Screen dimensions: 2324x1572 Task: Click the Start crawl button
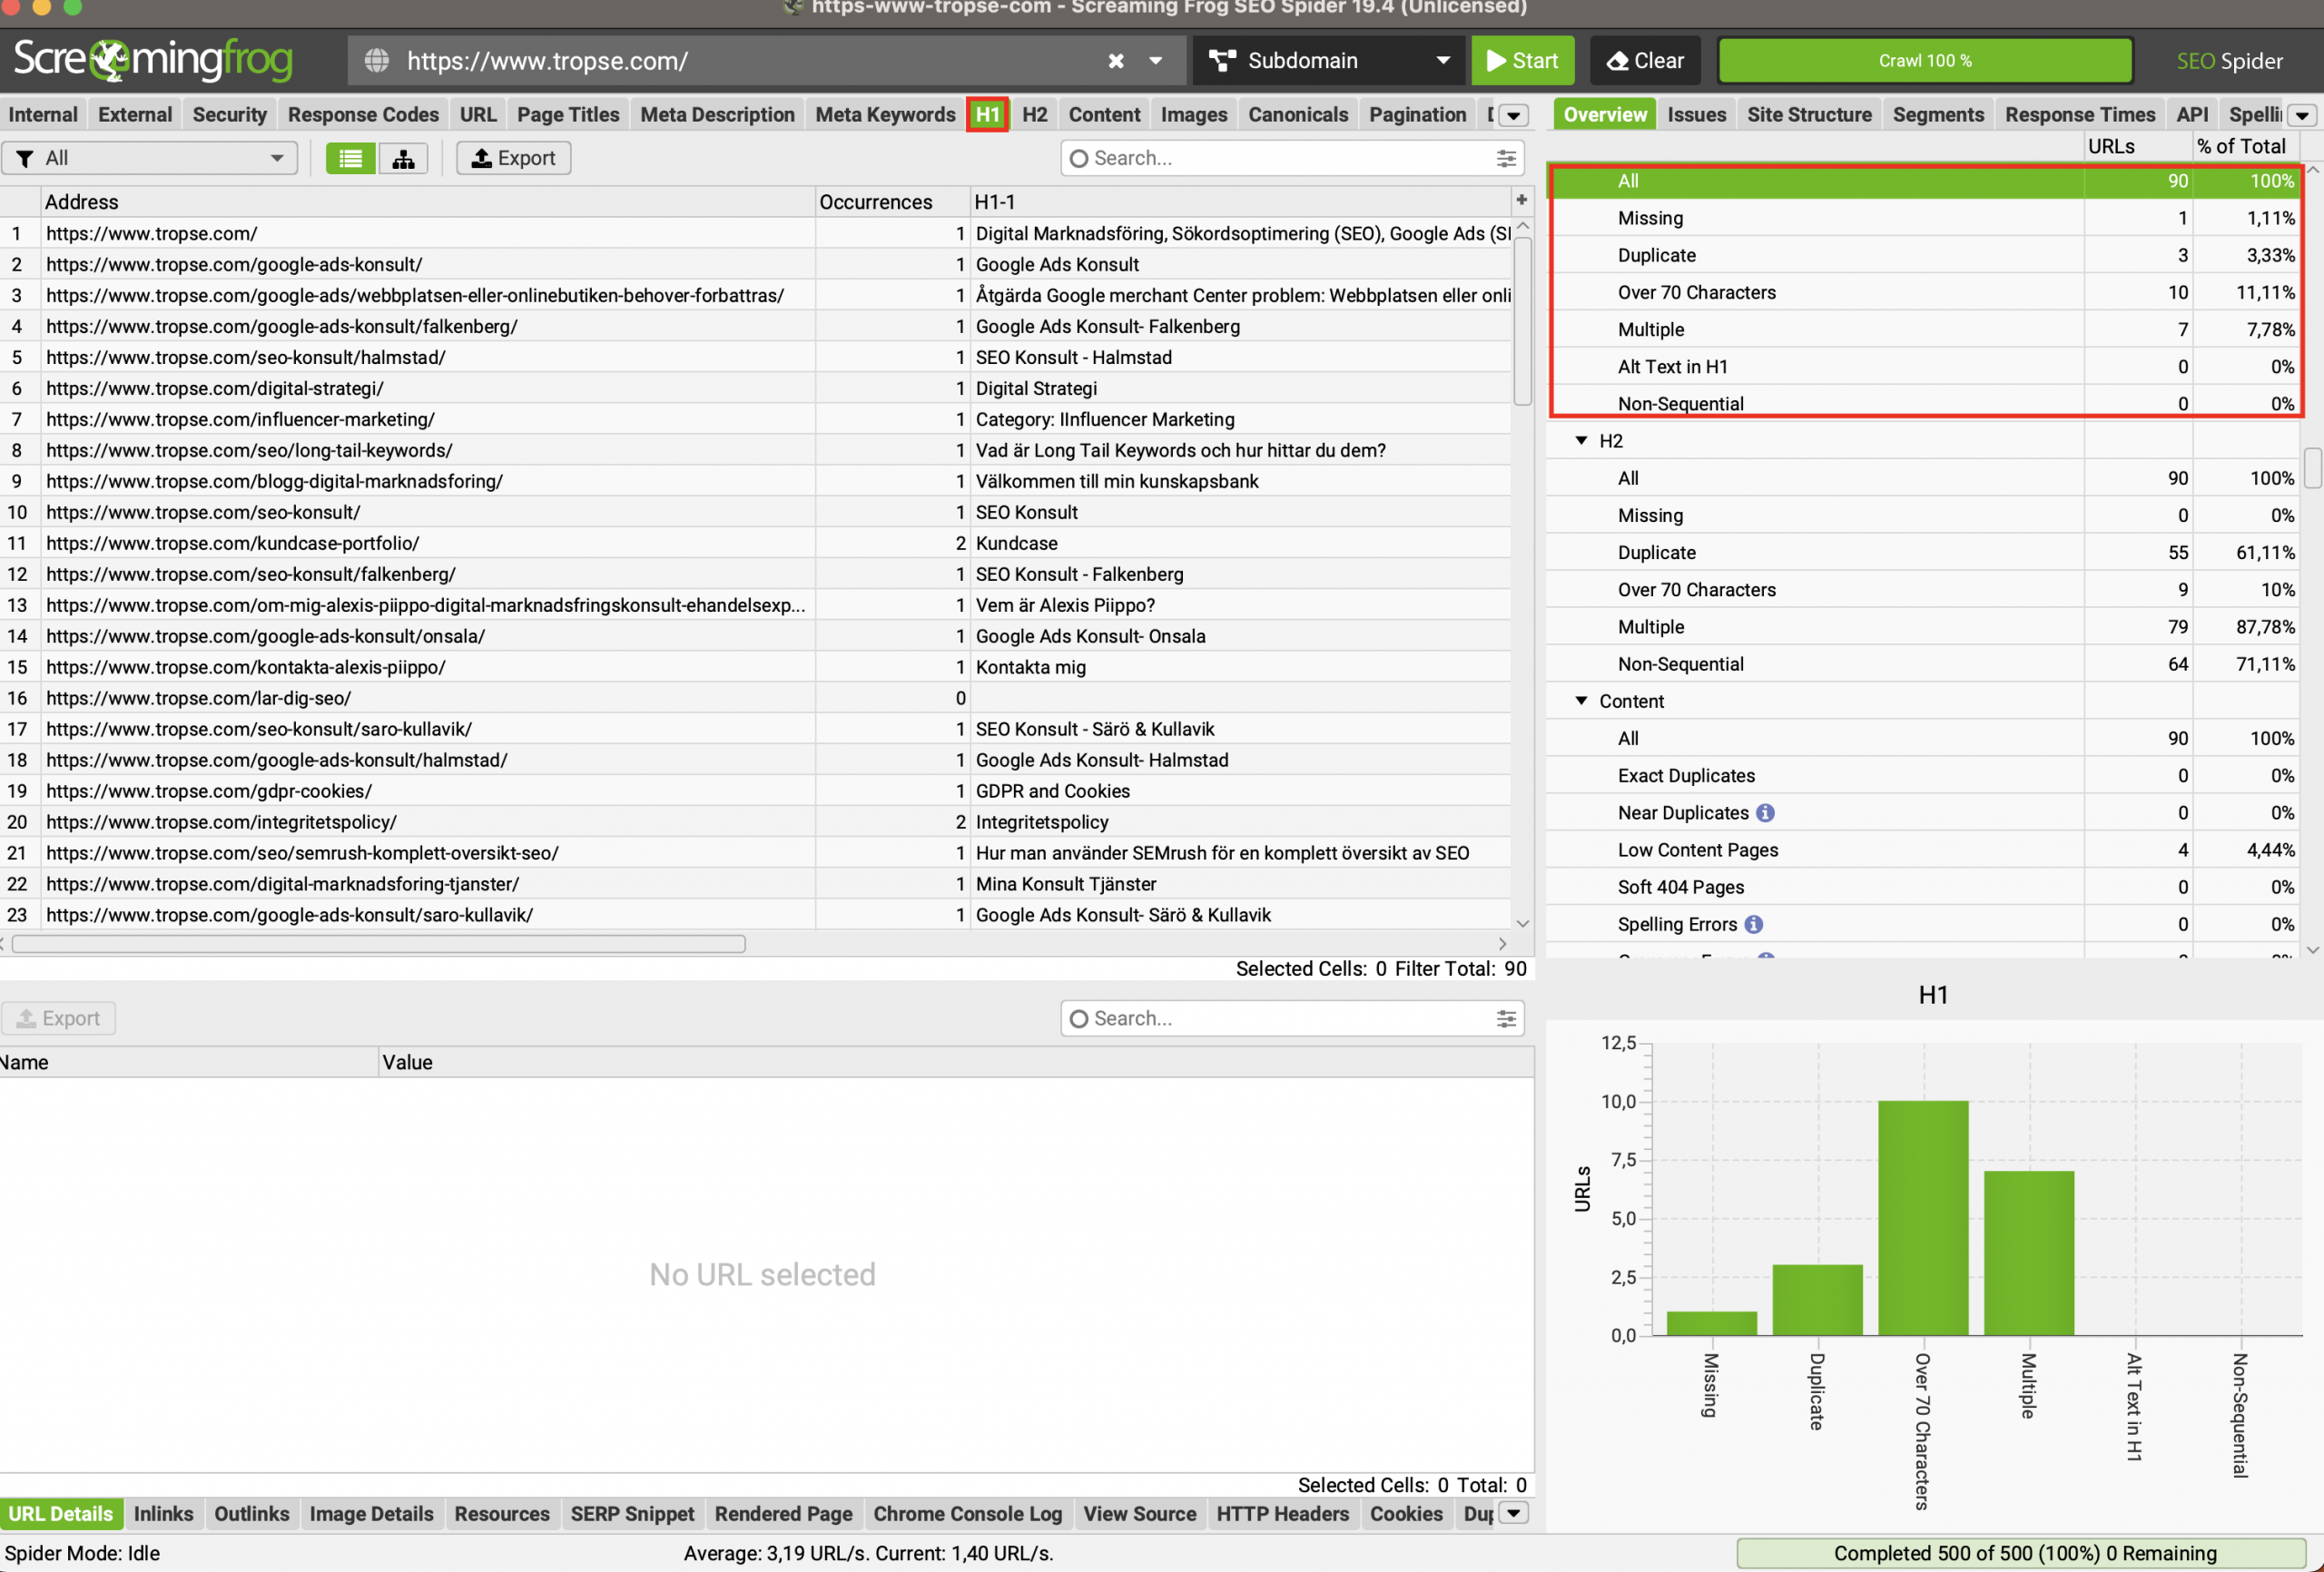coord(1522,61)
